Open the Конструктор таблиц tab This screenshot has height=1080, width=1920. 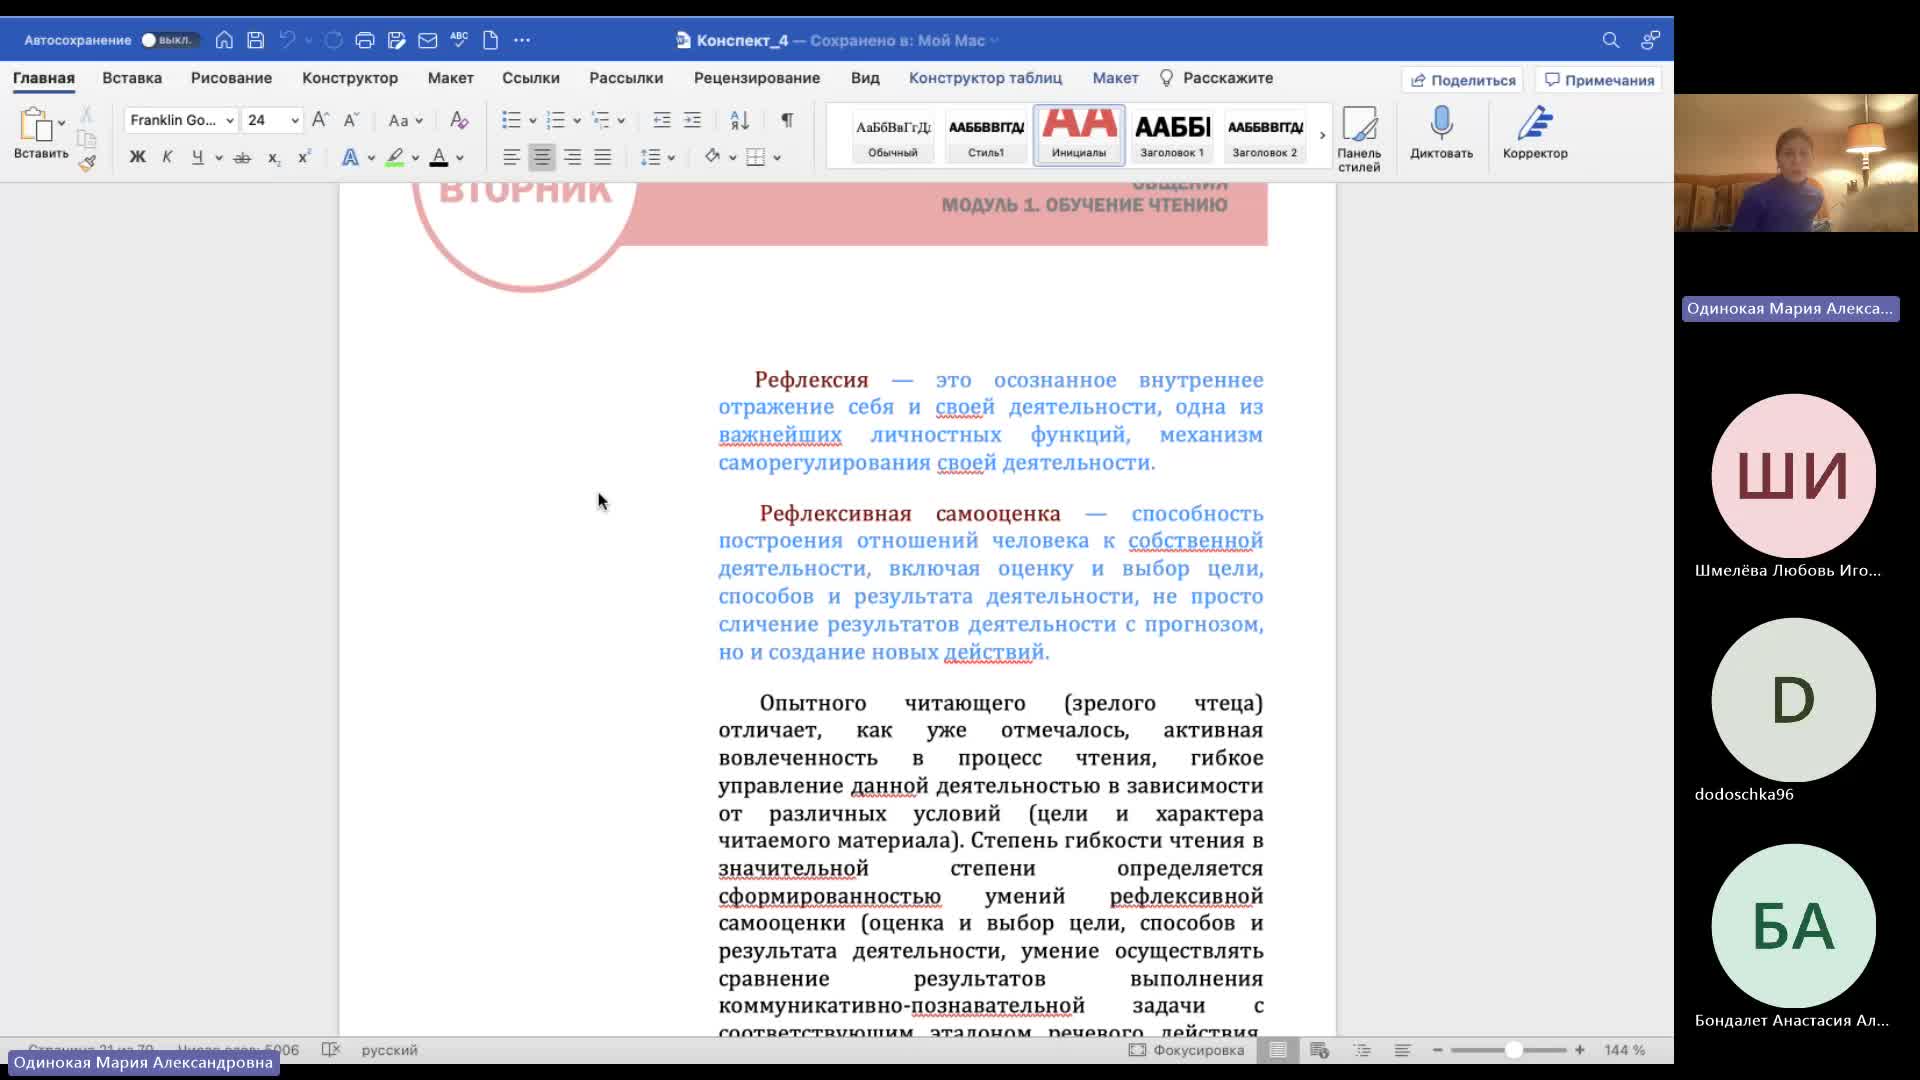[985, 78]
